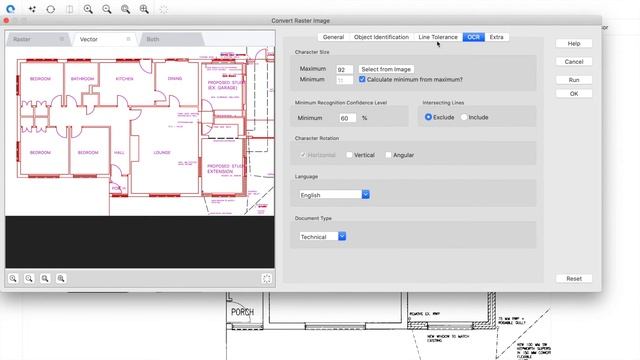
Task: Click the Help button
Action: 574,43
